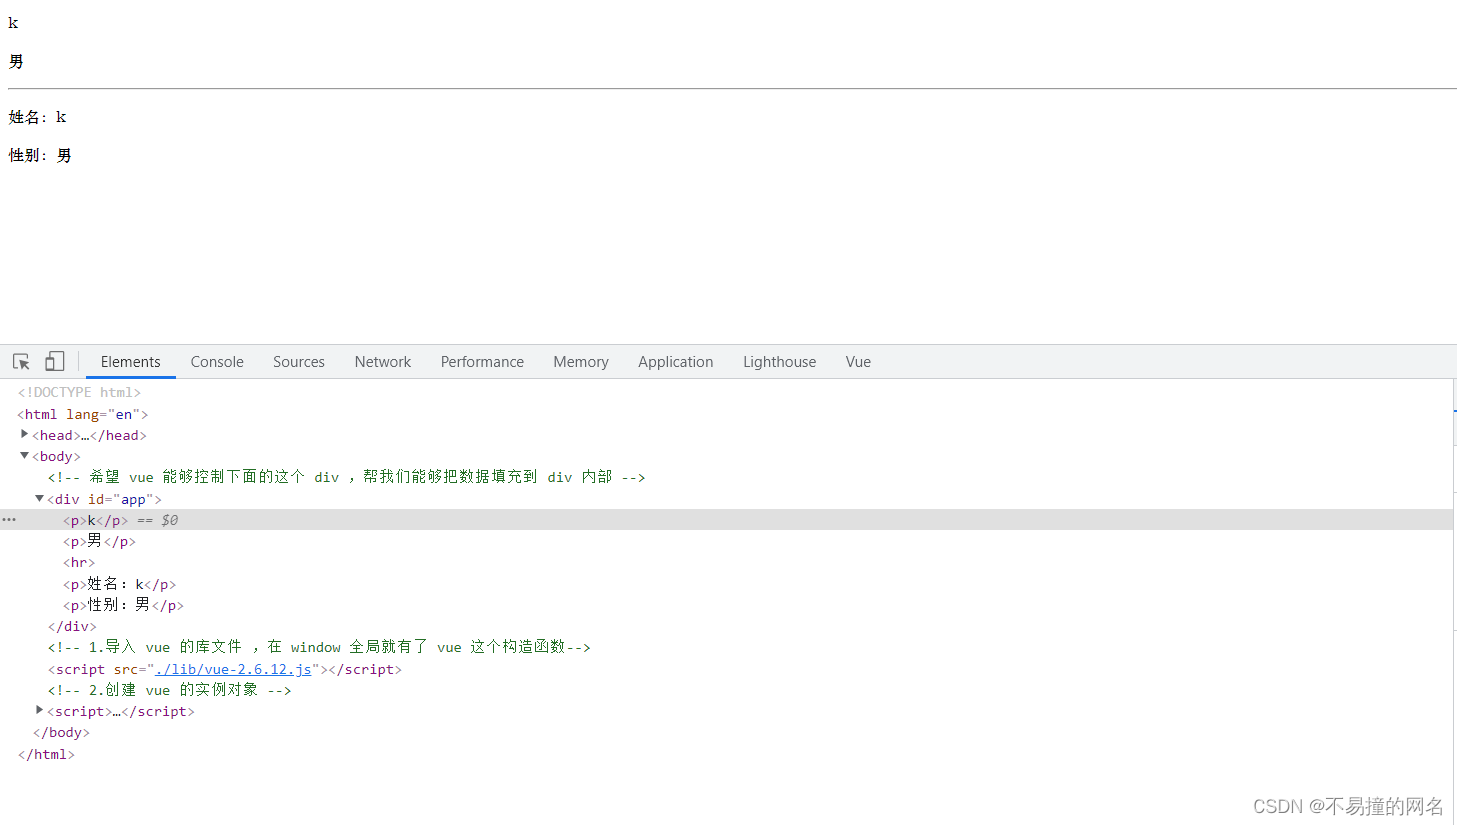Select the <!DOCTYPE html> line
Viewport: 1457px width, 825px height.
(x=79, y=393)
